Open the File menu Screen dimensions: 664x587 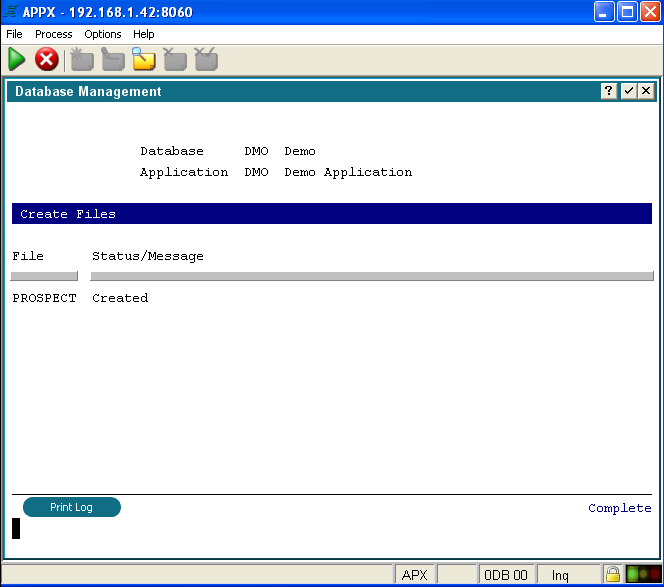point(15,34)
